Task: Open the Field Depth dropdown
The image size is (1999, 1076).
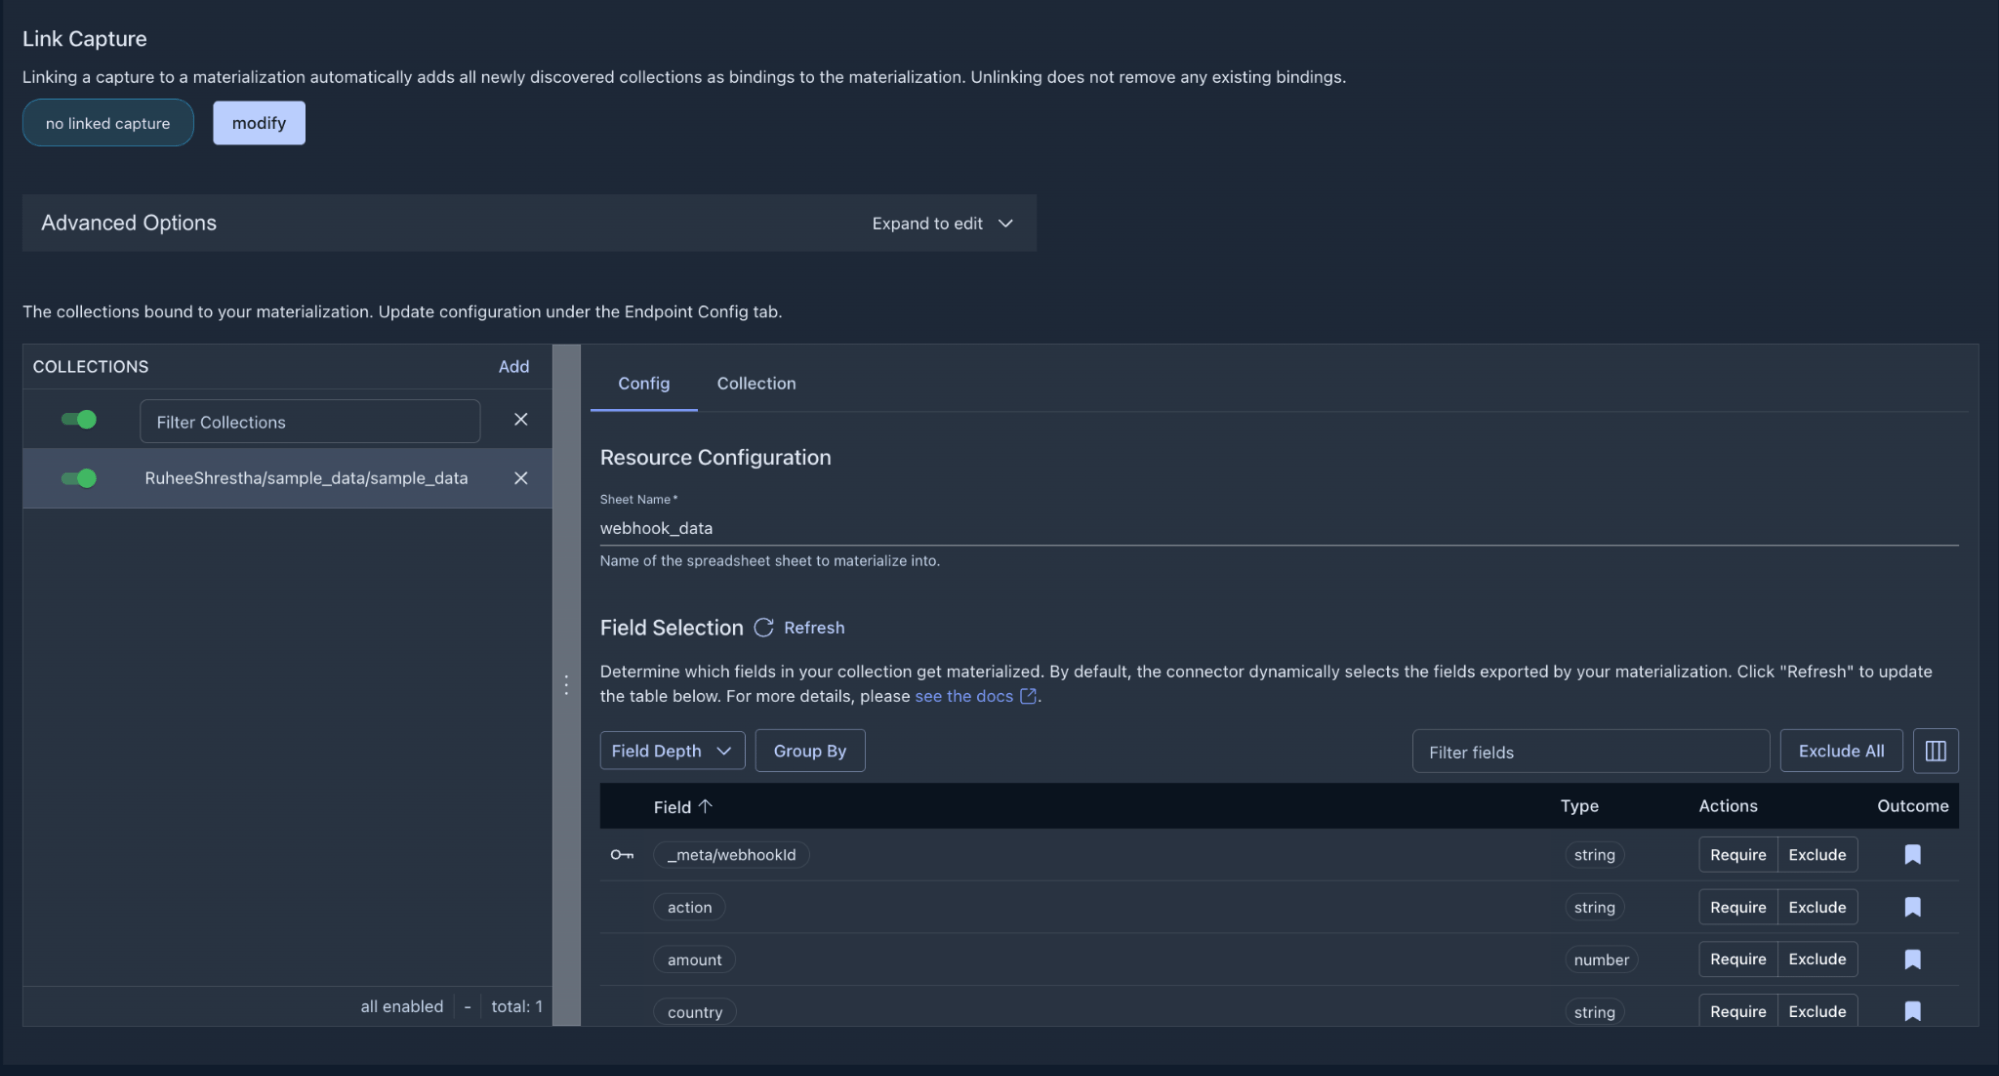Action: [x=672, y=751]
